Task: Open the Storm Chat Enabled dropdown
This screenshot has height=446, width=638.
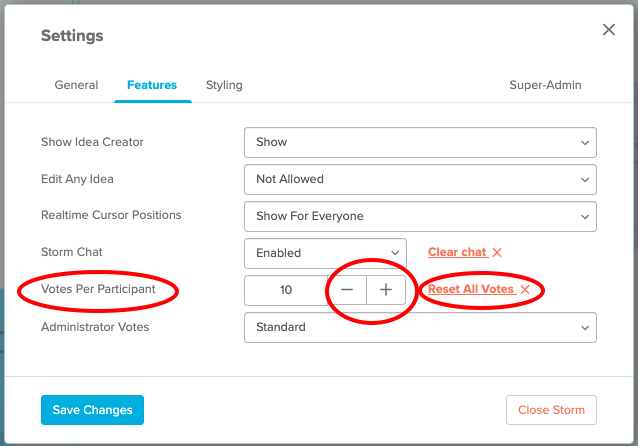Action: (x=325, y=253)
